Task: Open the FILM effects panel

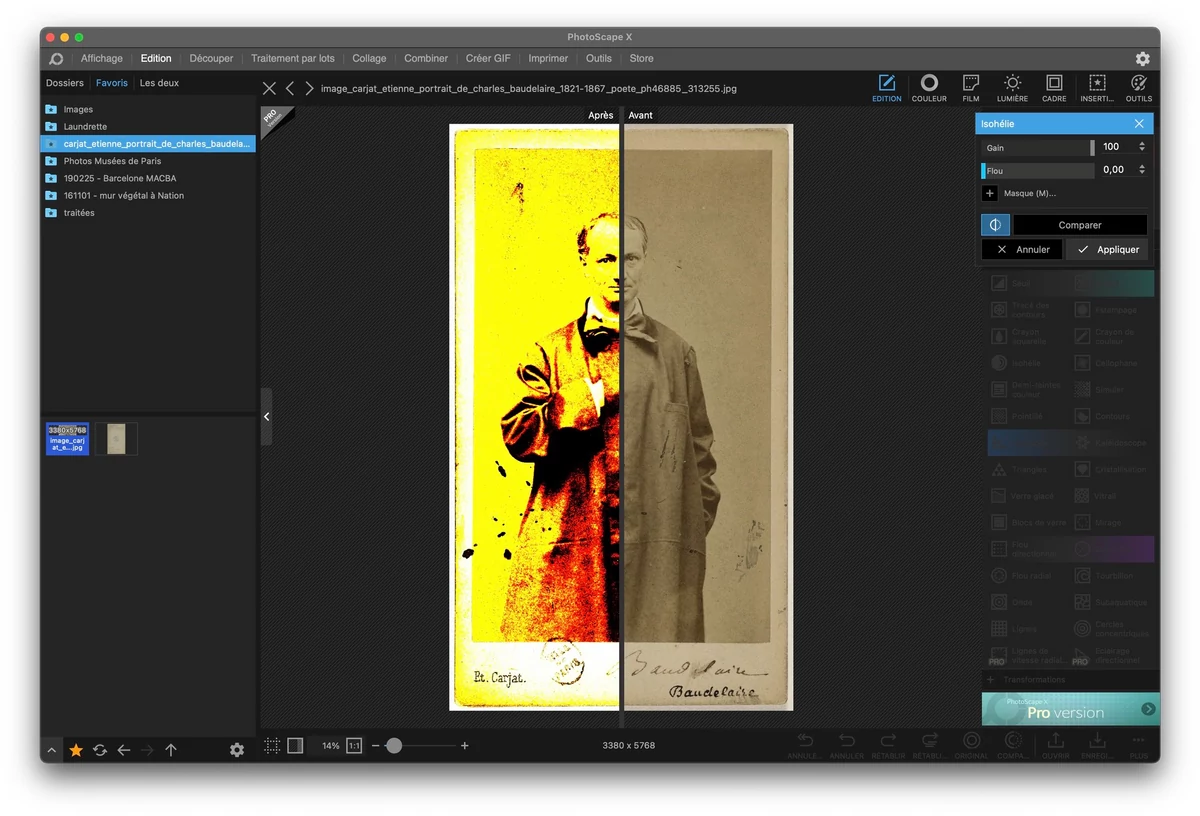Action: [971, 88]
